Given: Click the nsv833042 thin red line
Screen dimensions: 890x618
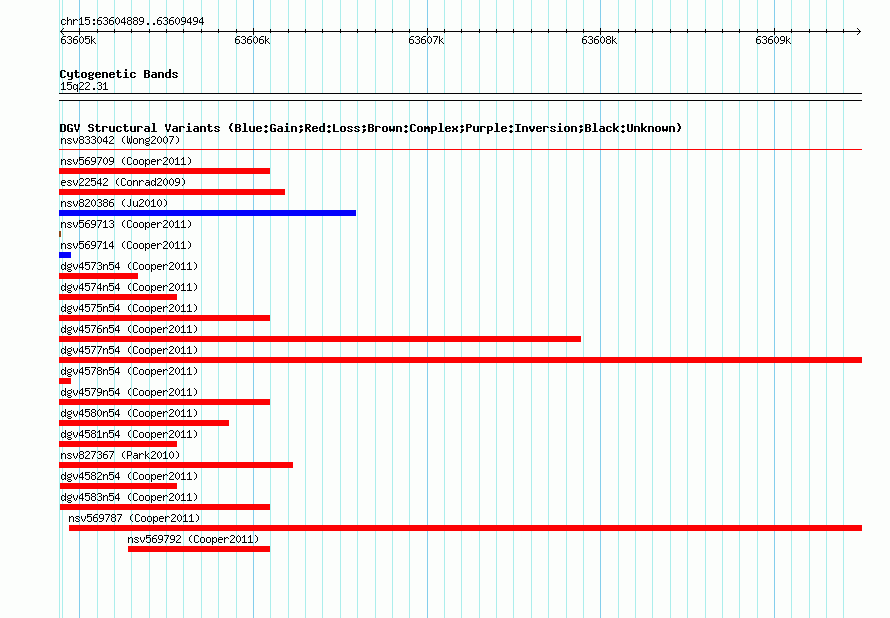Looking at the screenshot, I should click(460, 150).
